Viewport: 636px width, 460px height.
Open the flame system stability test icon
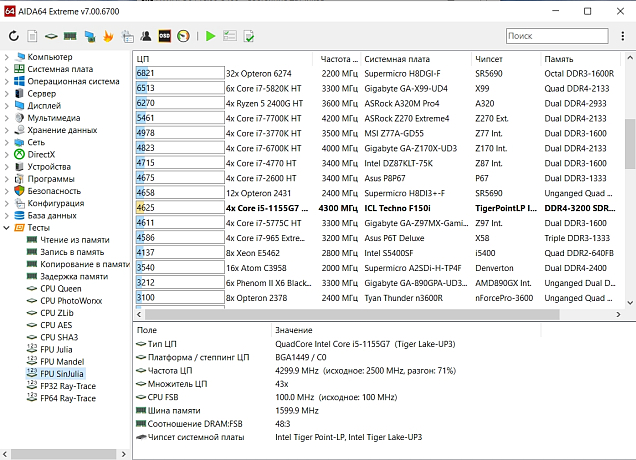point(108,36)
